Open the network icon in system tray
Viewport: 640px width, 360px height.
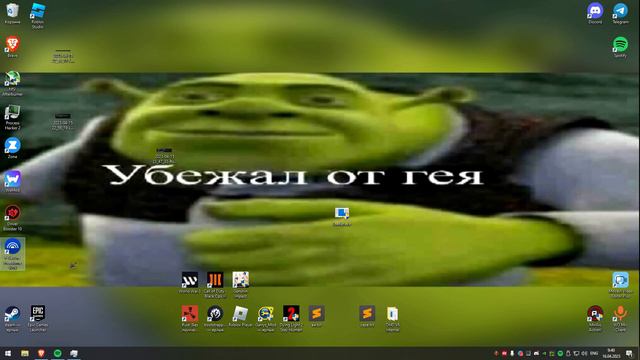[576, 353]
